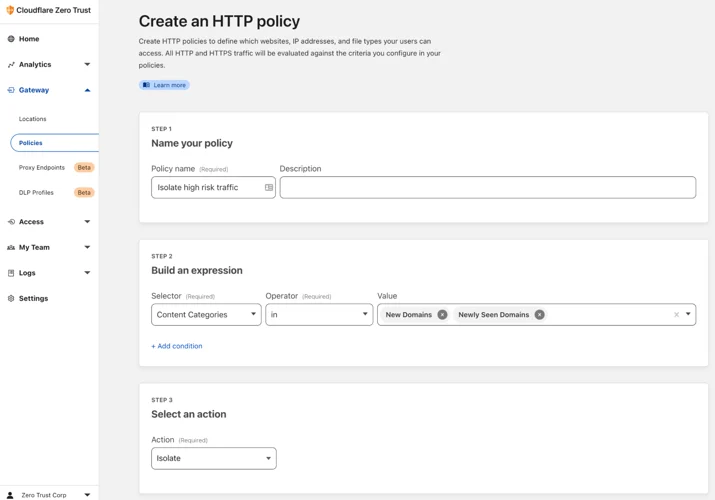715x500 pixels.
Task: Click the 'STEP 2' label
Action: click(x=162, y=256)
